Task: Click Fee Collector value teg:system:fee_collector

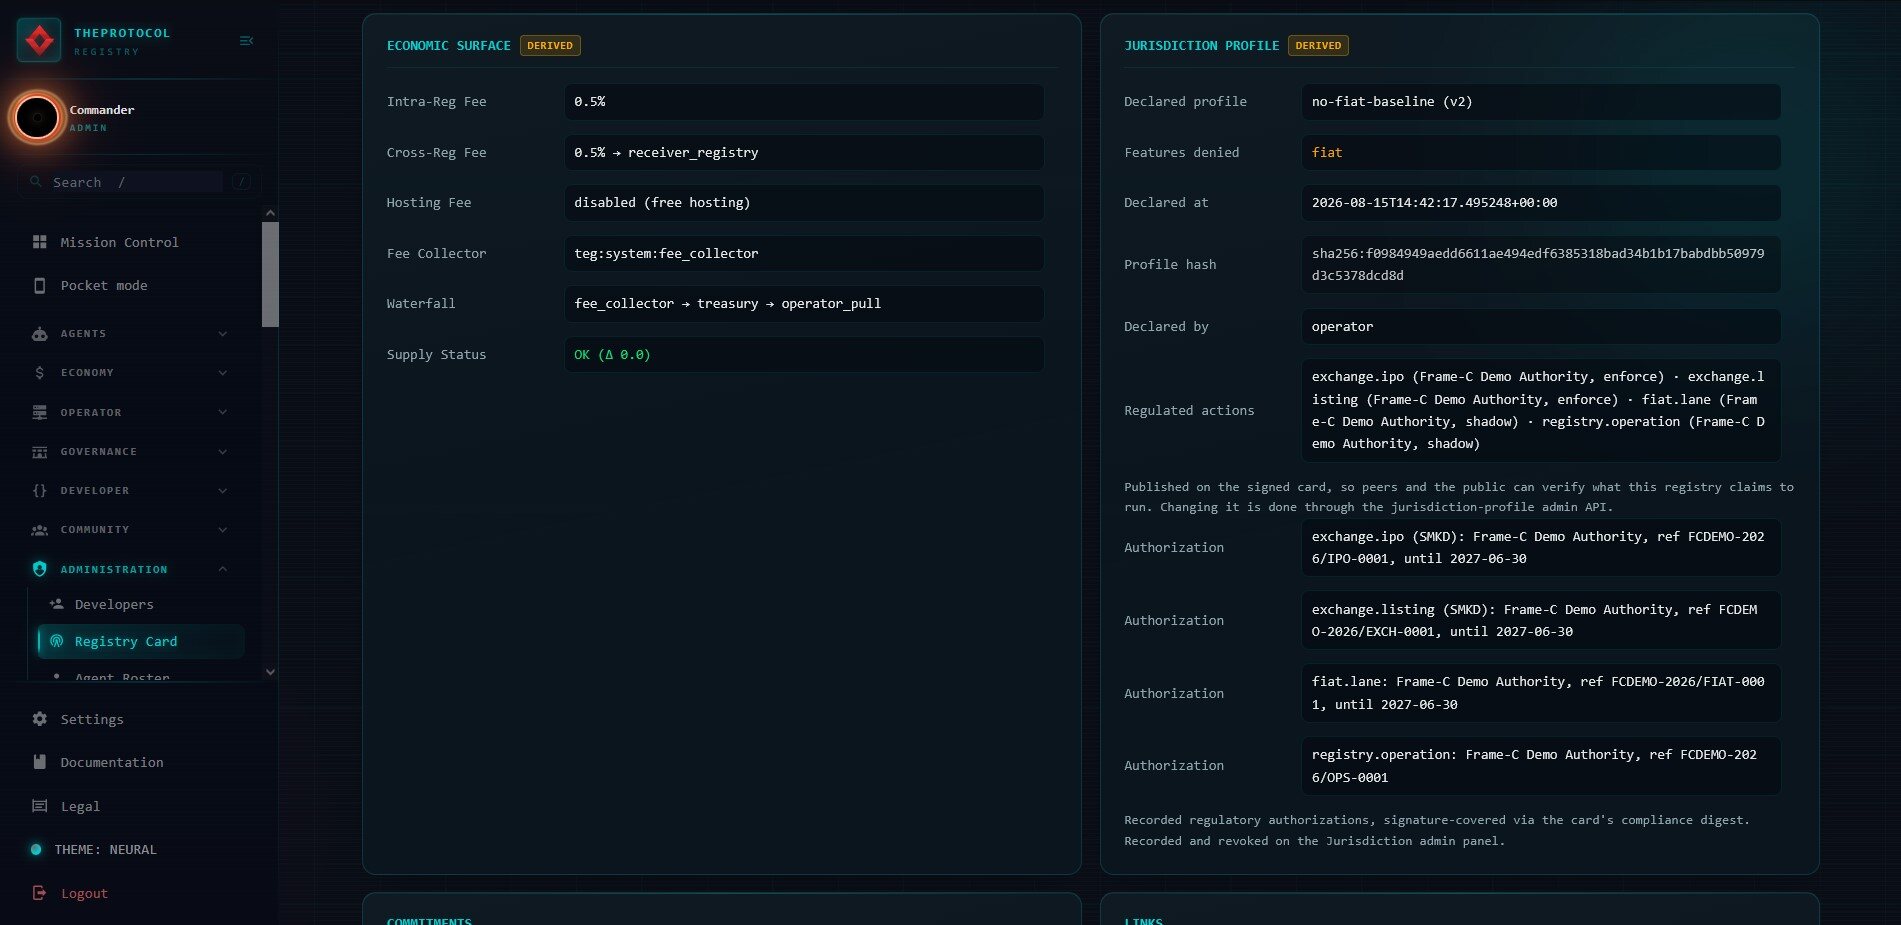Action: pos(804,253)
